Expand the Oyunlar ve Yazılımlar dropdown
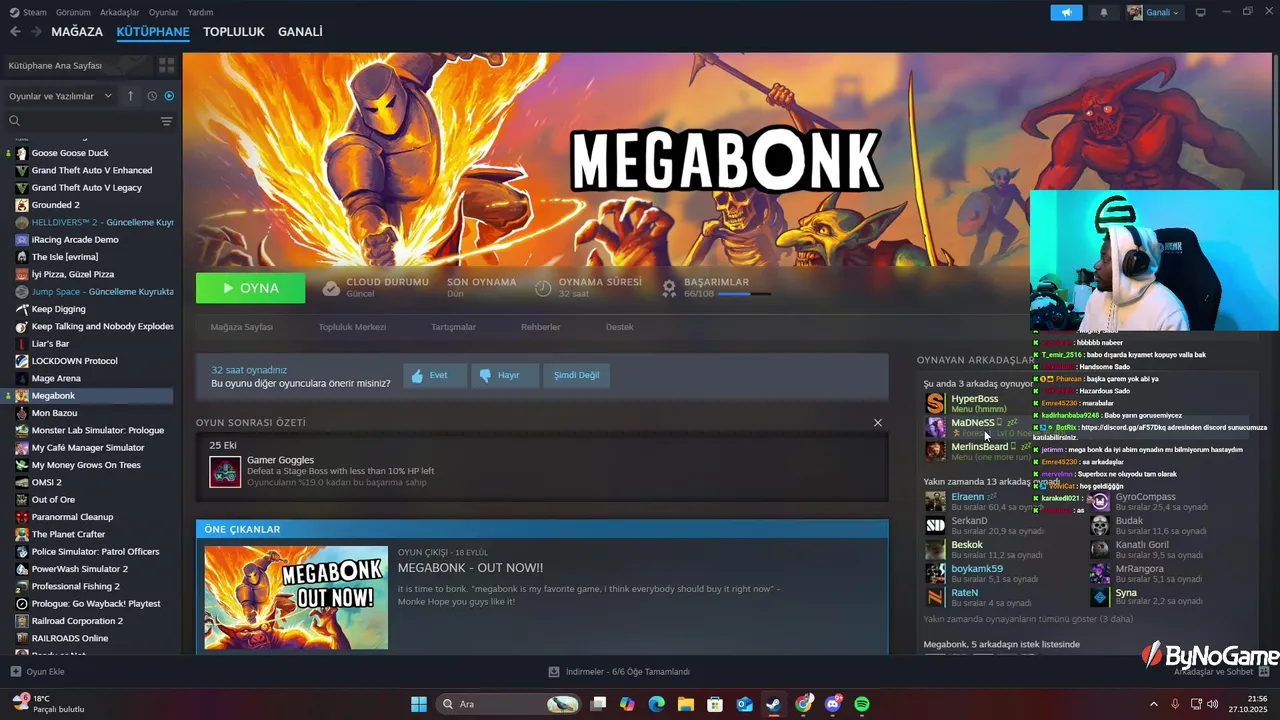1280x720 pixels. click(60, 96)
